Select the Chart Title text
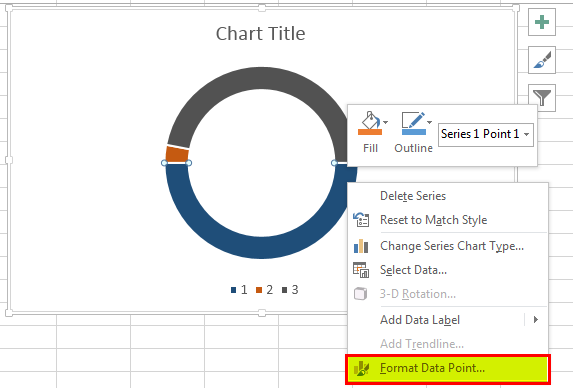This screenshot has height=388, width=573. (260, 34)
